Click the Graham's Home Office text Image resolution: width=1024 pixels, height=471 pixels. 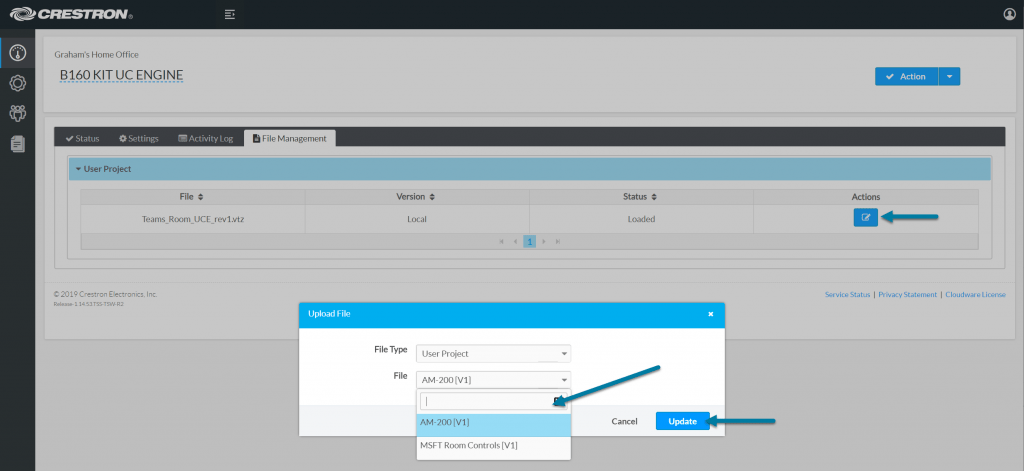pos(96,55)
